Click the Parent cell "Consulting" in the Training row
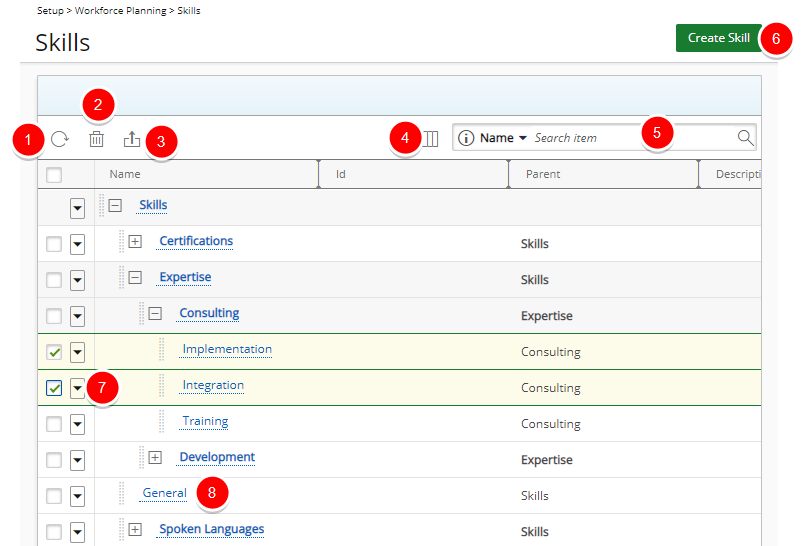Viewport: 806px width, 546px height. tap(551, 424)
